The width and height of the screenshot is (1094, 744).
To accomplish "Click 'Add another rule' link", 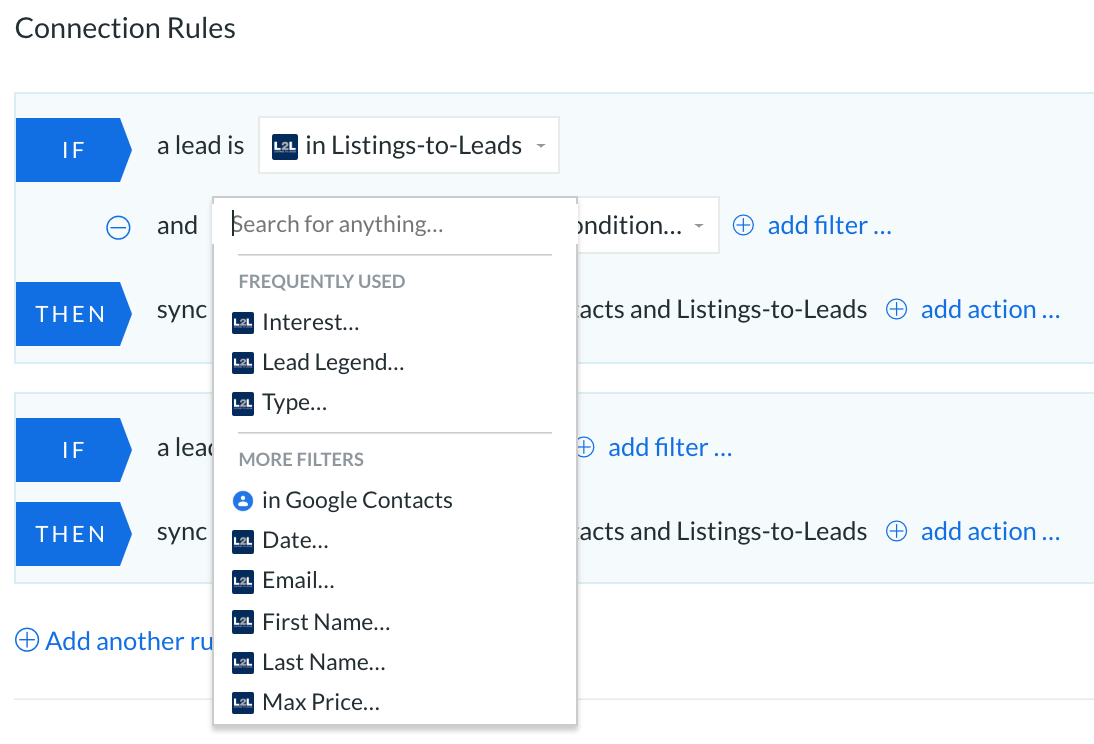I will tap(129, 641).
